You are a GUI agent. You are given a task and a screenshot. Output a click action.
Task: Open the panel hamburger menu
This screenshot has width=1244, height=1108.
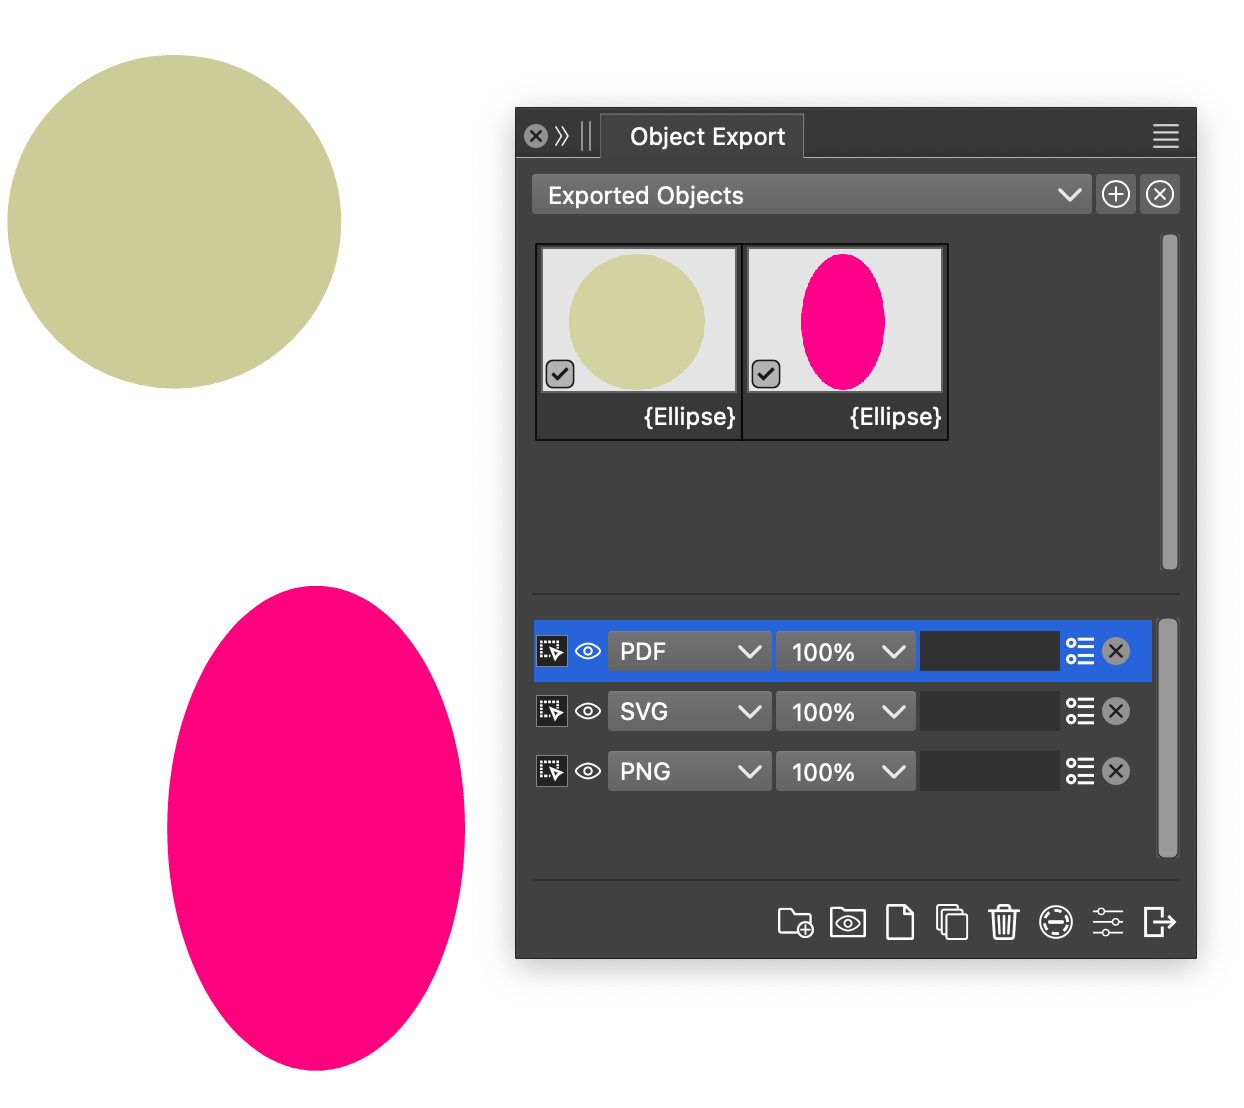point(1165,137)
